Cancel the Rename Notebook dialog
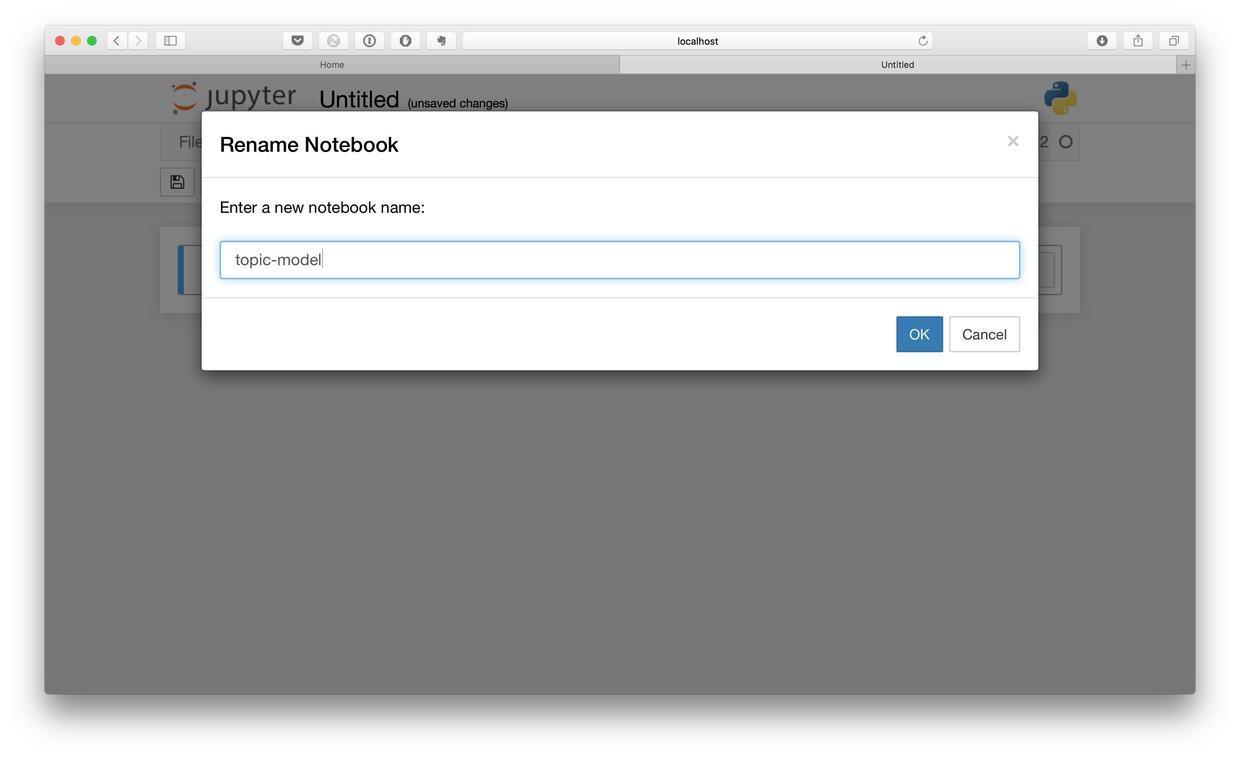The height and width of the screenshot is (758, 1240). coord(984,334)
